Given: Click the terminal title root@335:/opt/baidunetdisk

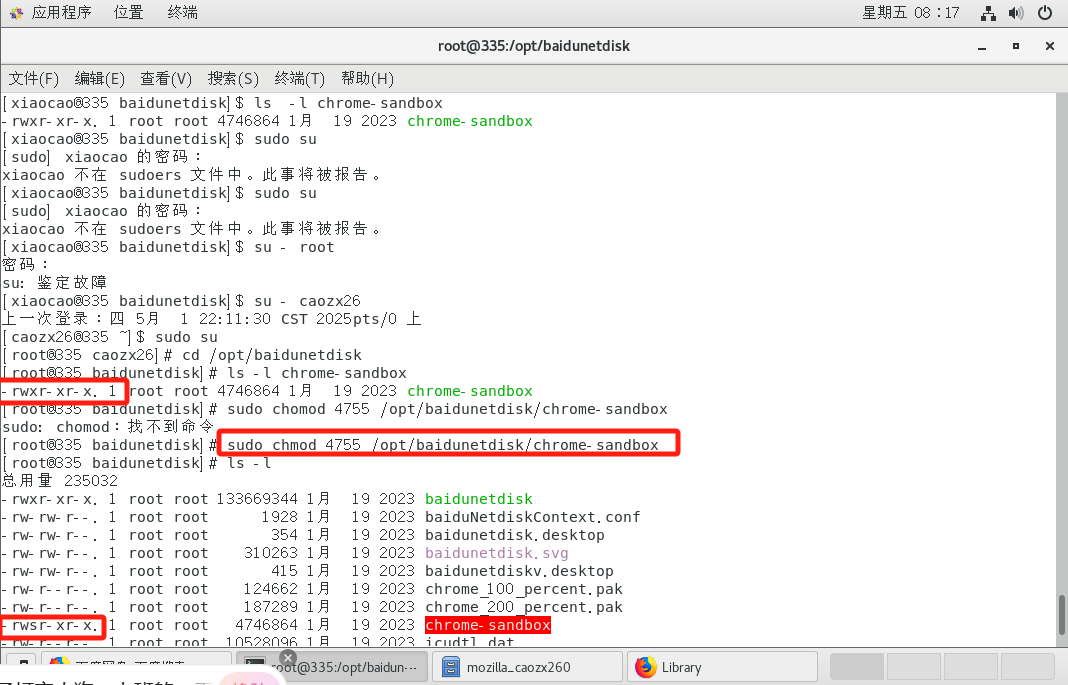Looking at the screenshot, I should point(533,46).
